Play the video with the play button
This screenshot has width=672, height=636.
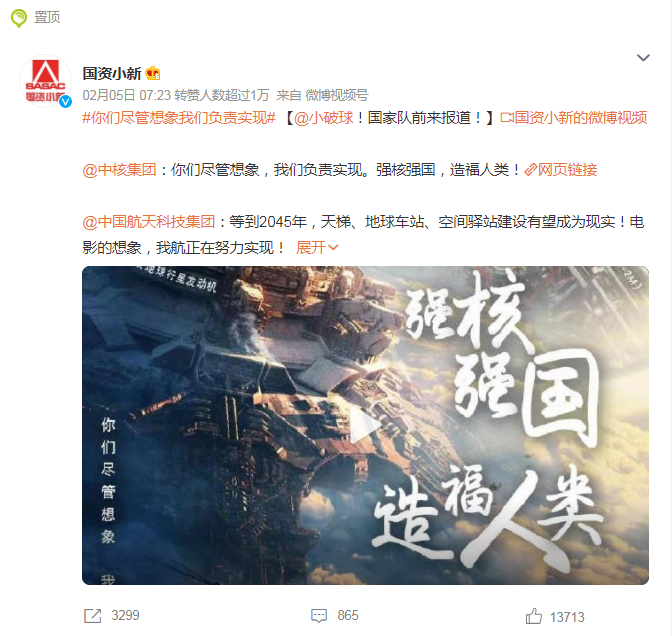pos(365,425)
